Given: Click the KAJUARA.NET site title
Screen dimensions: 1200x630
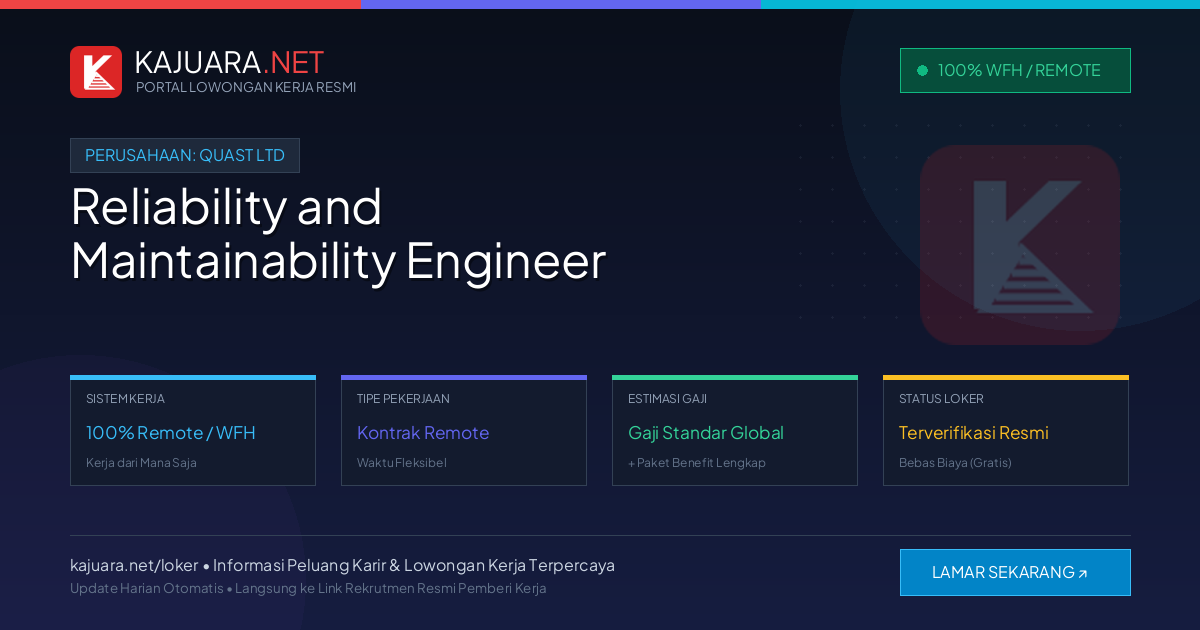Looking at the screenshot, I should [229, 62].
